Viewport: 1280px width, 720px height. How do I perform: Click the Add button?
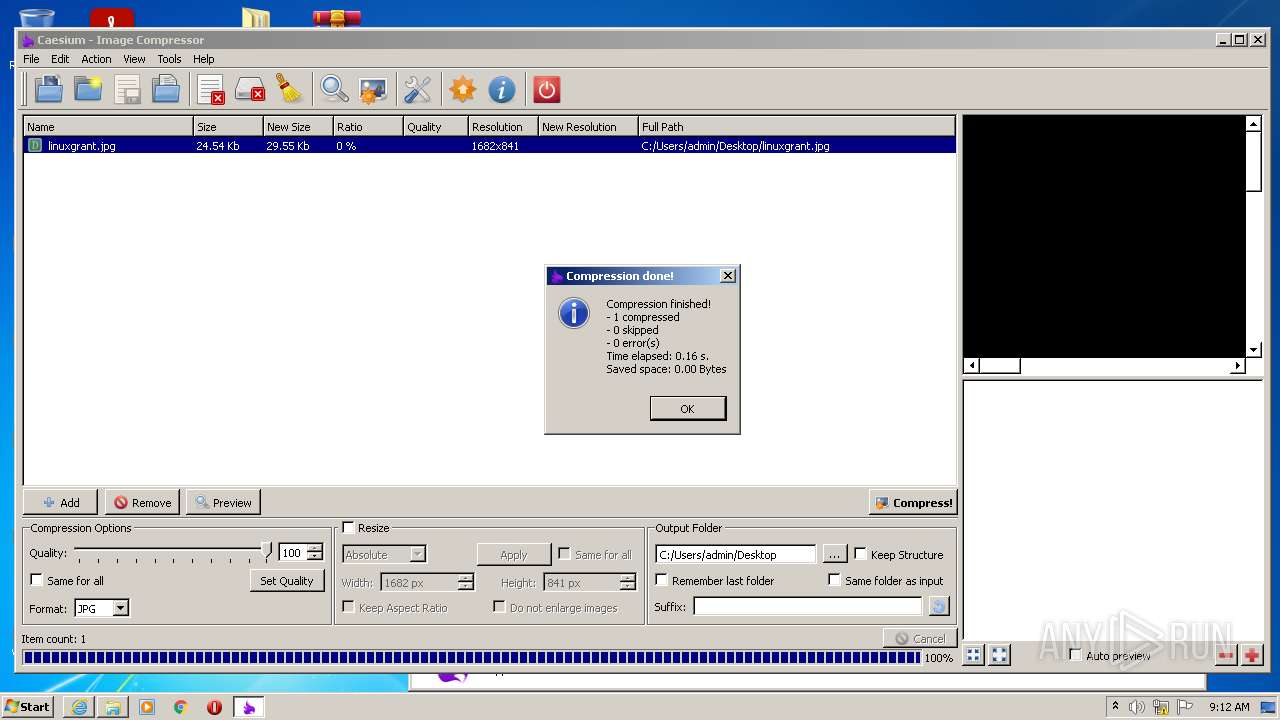click(60, 502)
